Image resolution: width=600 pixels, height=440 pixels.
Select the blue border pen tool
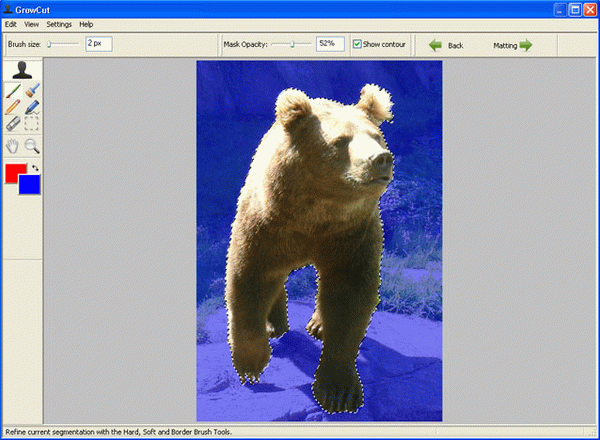[x=32, y=108]
